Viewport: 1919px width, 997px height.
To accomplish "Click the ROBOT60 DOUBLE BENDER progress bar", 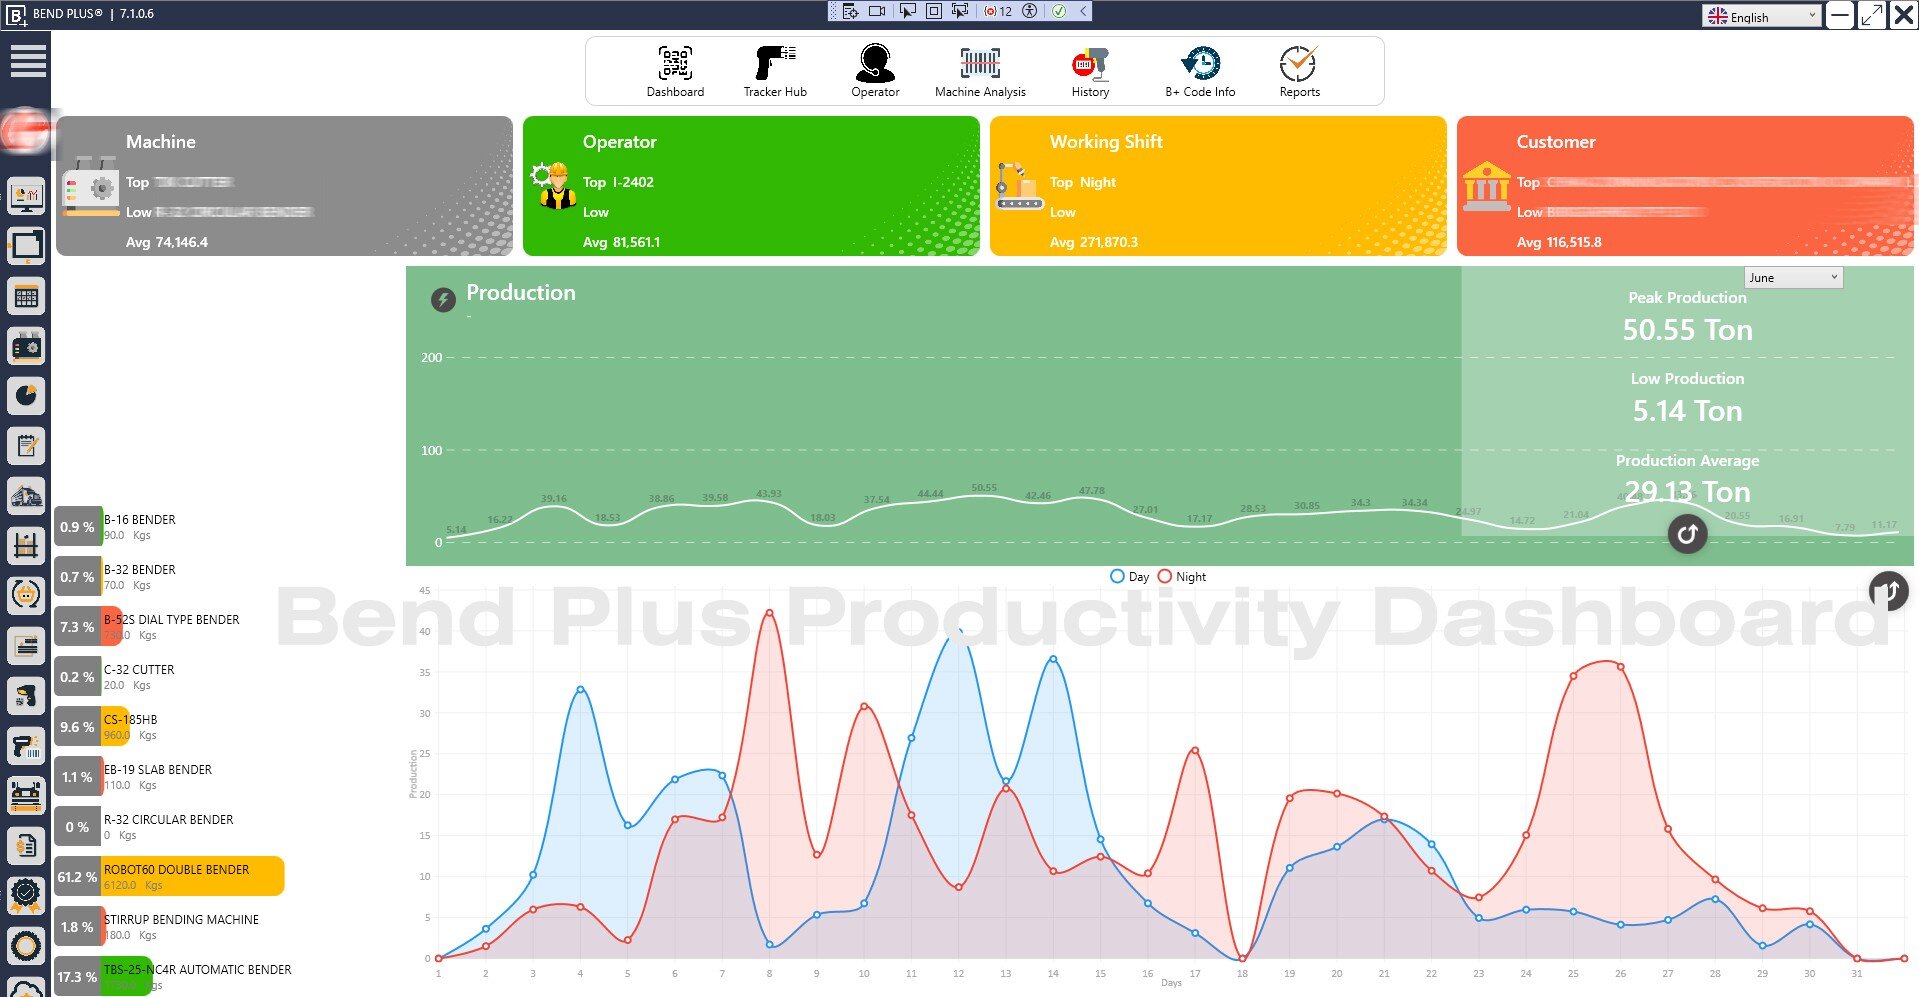I will [x=170, y=876].
